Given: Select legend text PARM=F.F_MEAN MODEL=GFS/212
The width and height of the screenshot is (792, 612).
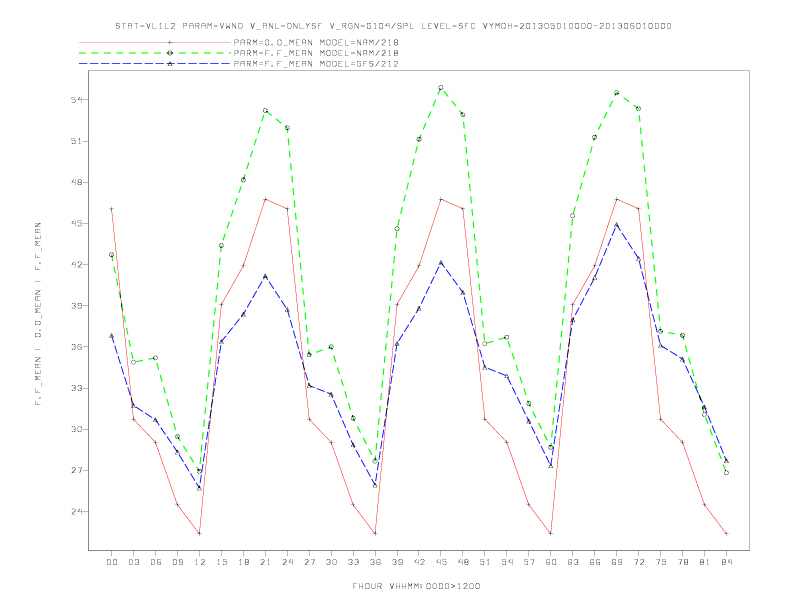Looking at the screenshot, I should (316, 64).
